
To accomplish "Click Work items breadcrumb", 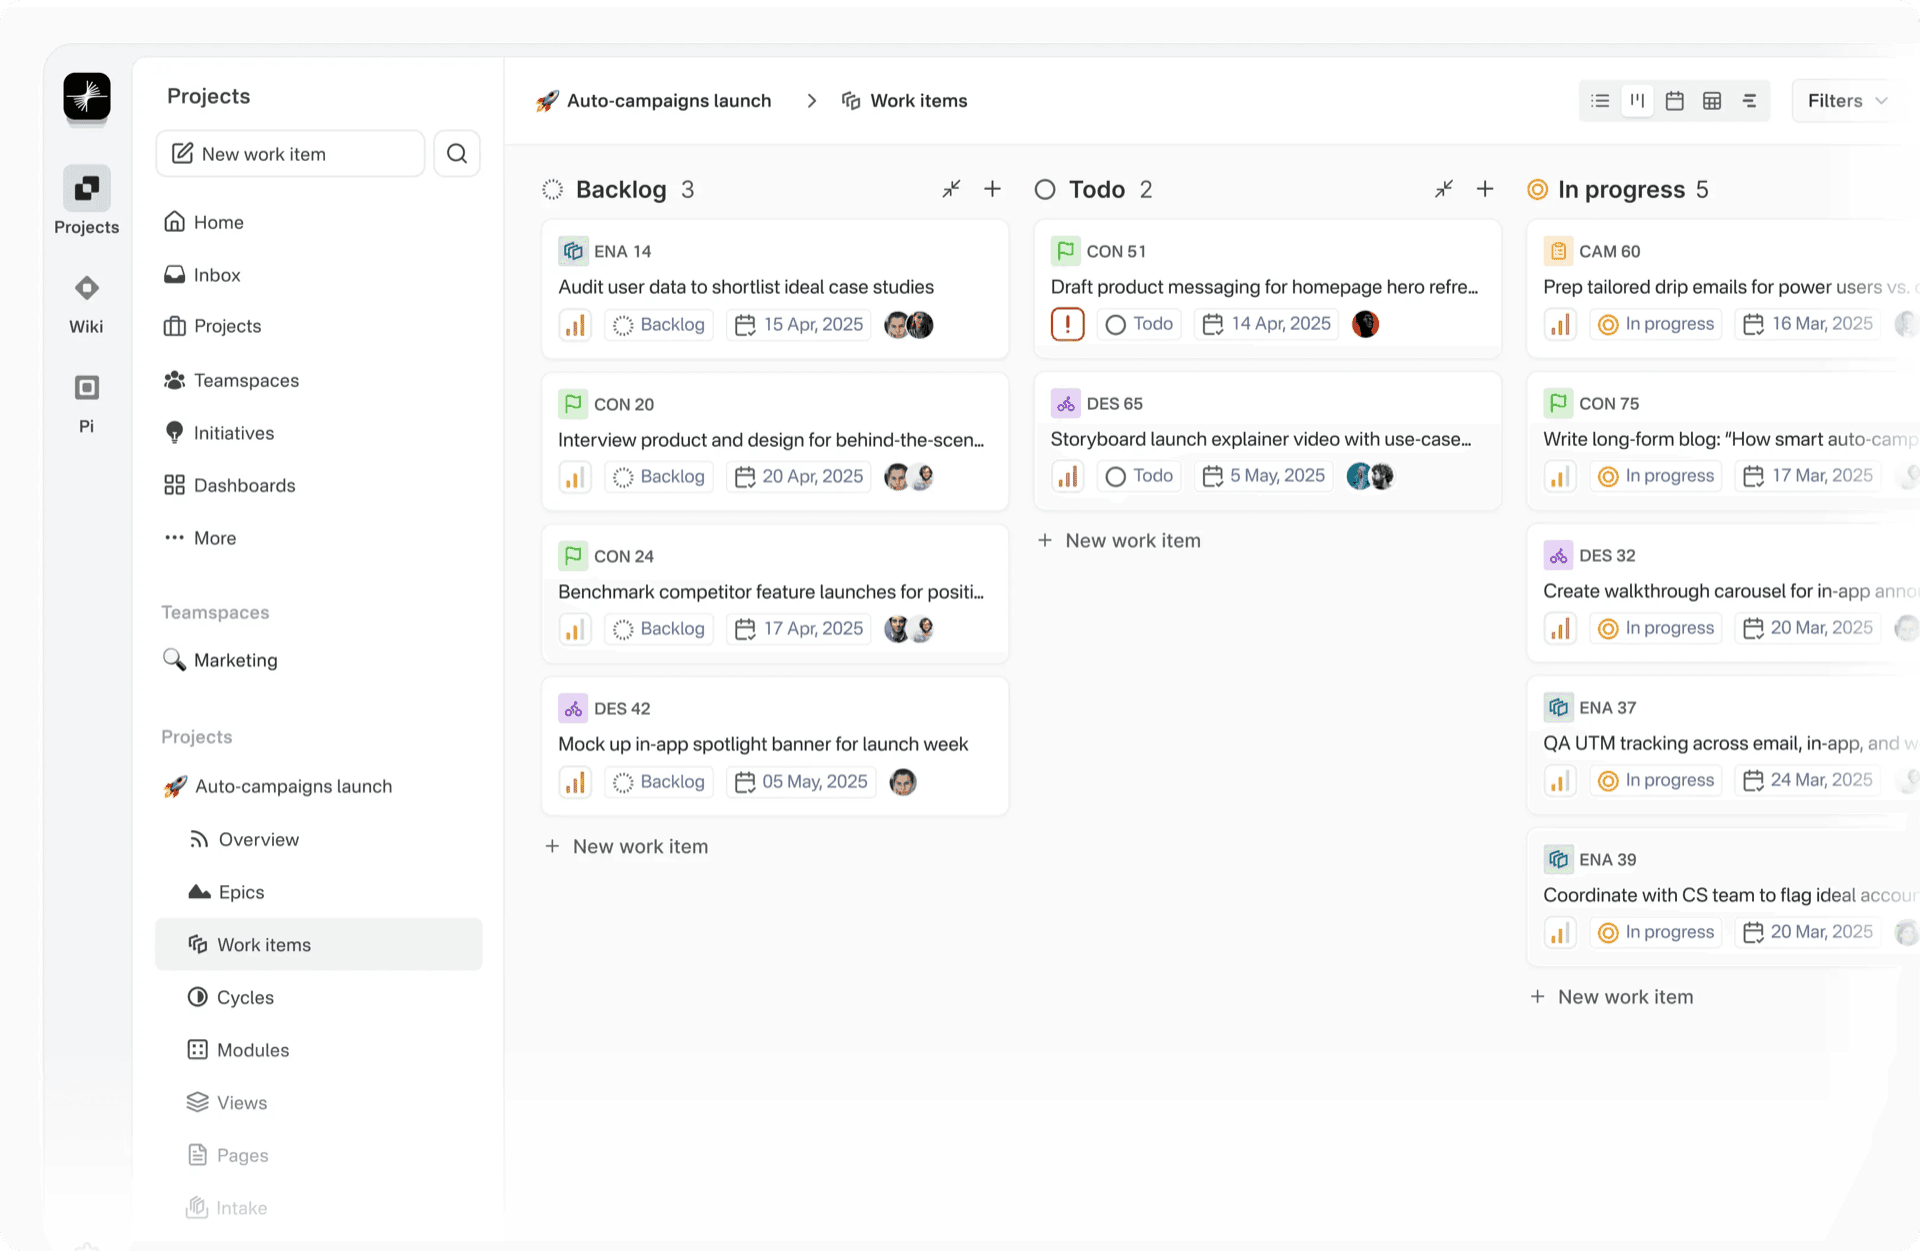I will (905, 101).
